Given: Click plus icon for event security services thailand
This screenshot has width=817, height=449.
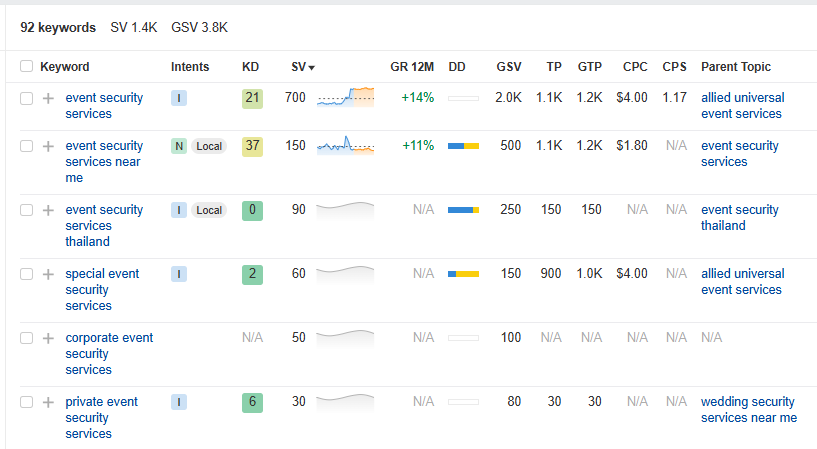Looking at the screenshot, I should (48, 210).
